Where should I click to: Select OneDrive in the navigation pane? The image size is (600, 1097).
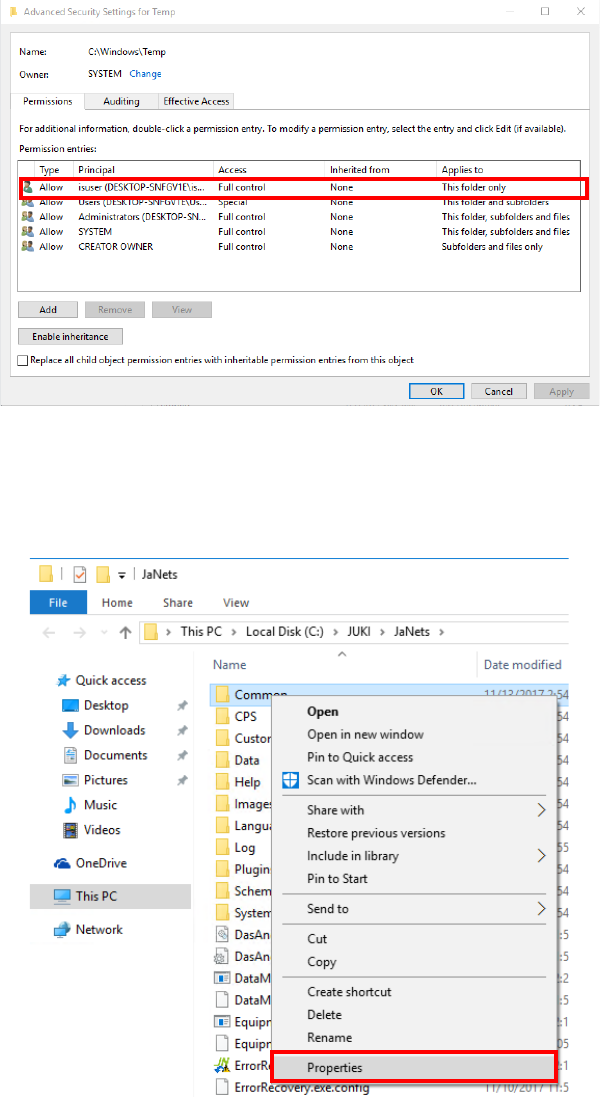(x=101, y=863)
